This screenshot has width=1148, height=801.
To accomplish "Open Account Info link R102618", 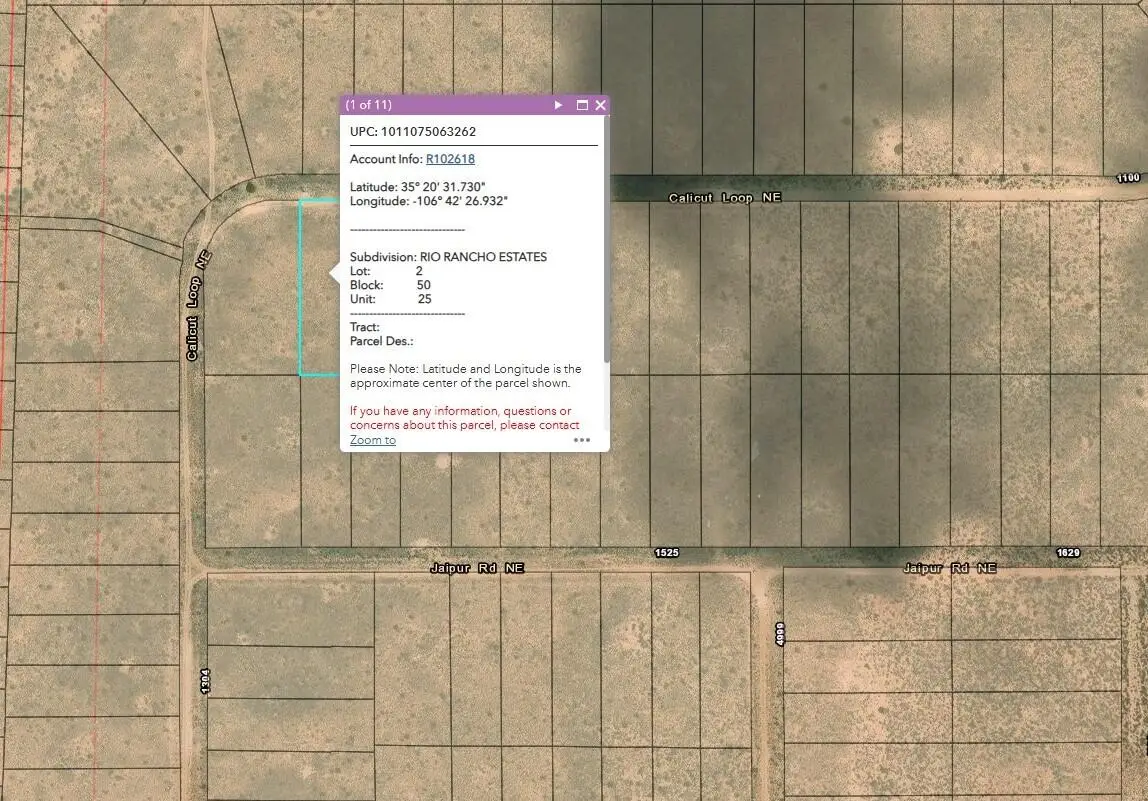I will point(451,158).
